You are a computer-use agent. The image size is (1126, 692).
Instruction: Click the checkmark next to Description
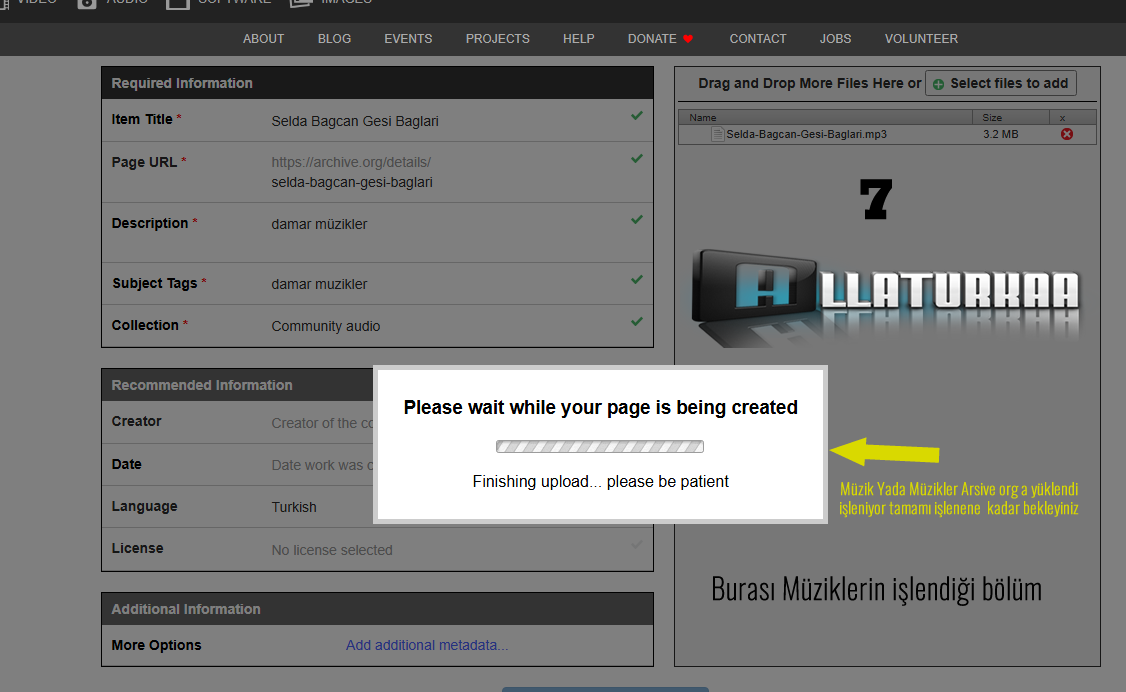pos(636,220)
